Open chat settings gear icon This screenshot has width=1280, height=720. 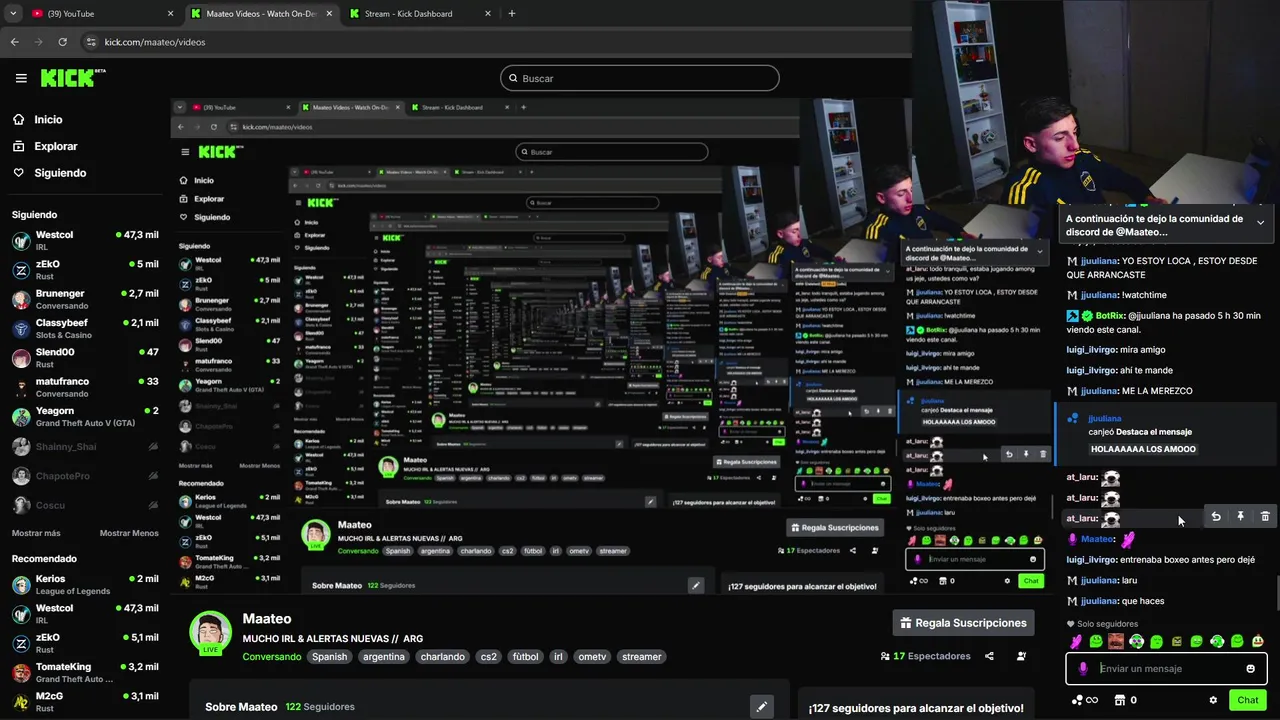[x=1213, y=700]
